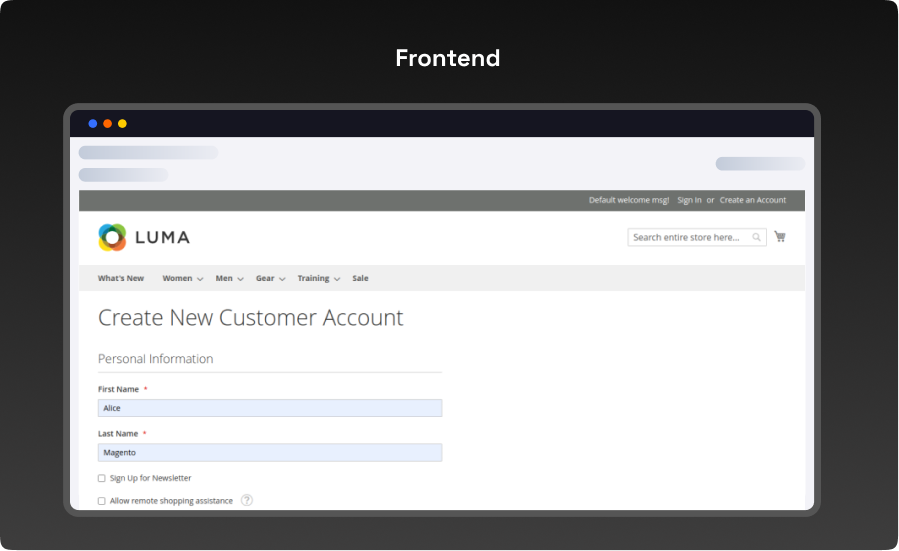Click the Luma logo icon
The width and height of the screenshot is (899, 551).
click(x=113, y=237)
